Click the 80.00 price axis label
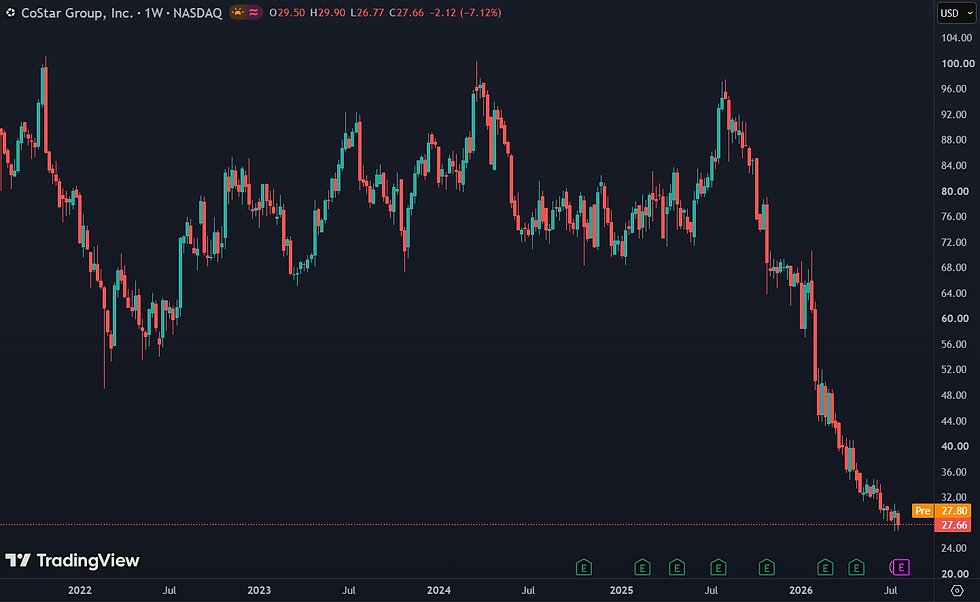 coord(954,191)
